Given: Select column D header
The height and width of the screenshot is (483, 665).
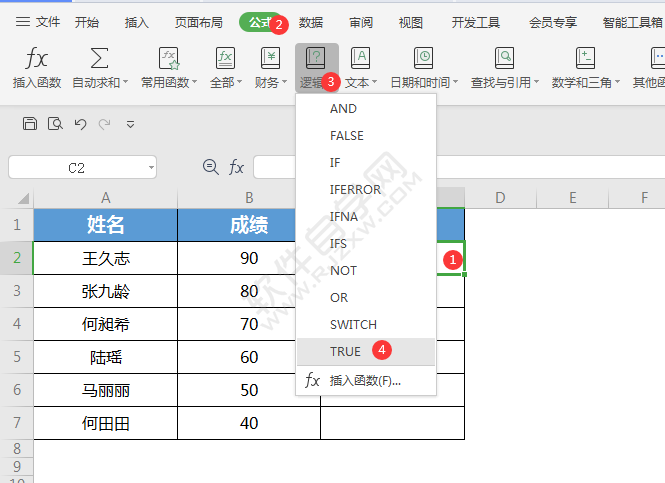Looking at the screenshot, I should tap(500, 198).
